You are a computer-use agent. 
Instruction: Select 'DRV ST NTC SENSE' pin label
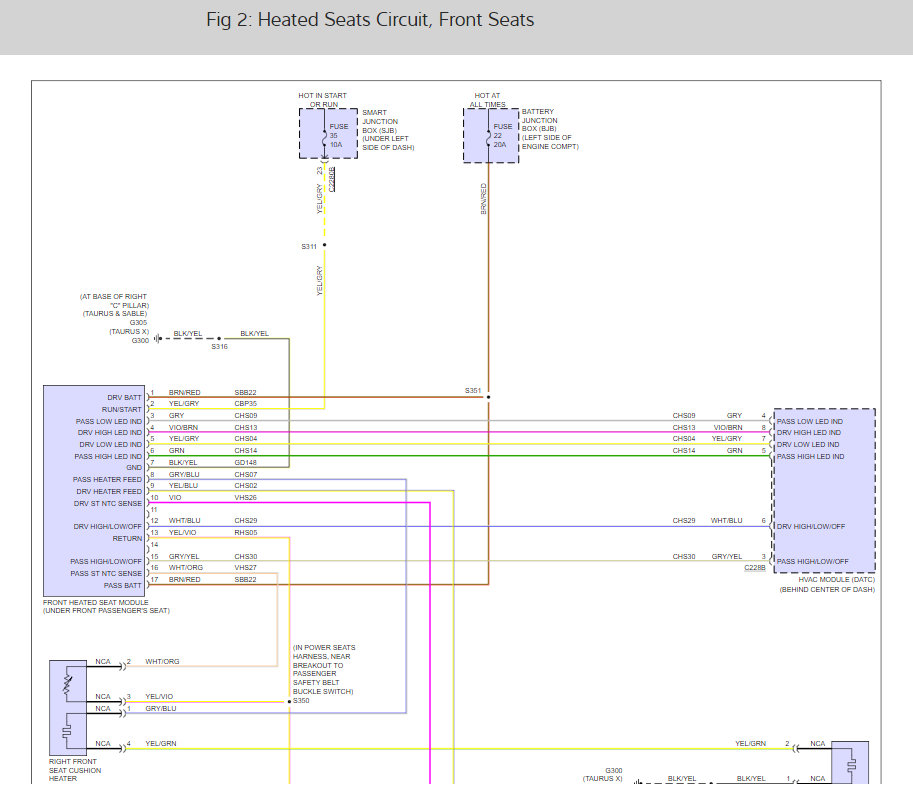[x=108, y=503]
